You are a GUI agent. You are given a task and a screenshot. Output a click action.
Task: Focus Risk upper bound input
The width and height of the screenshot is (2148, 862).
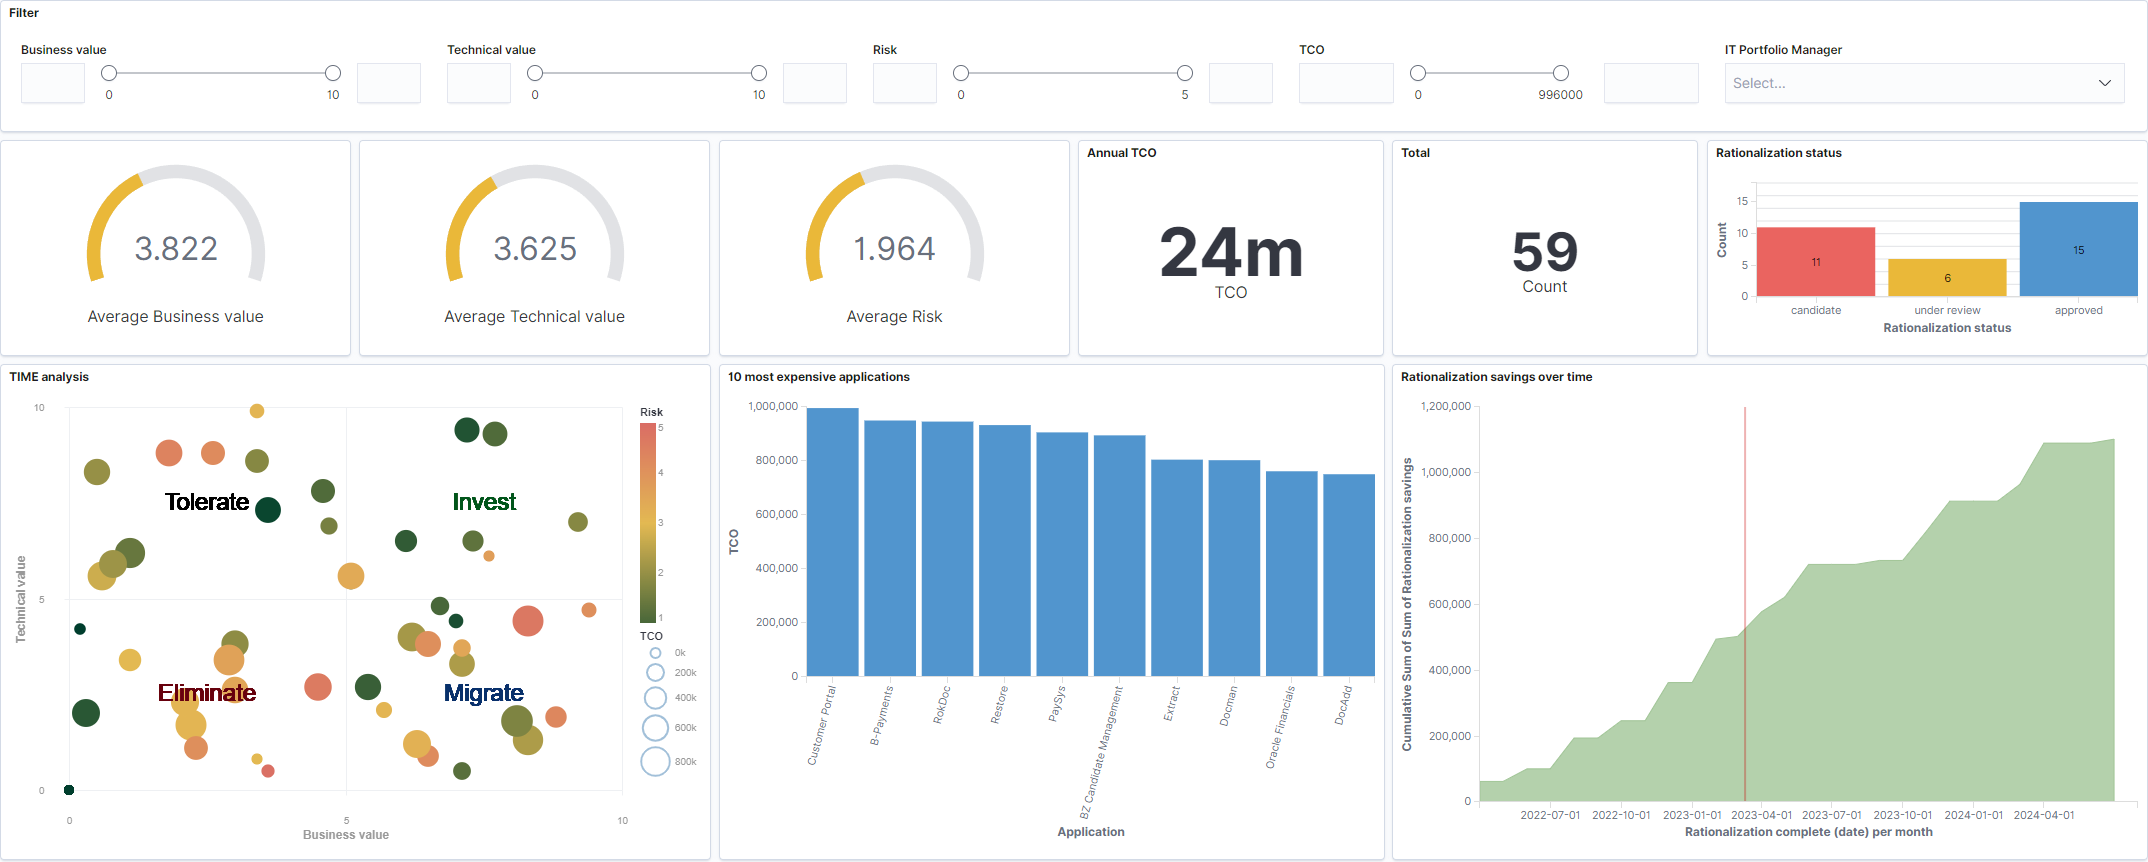pyautogui.click(x=1241, y=83)
